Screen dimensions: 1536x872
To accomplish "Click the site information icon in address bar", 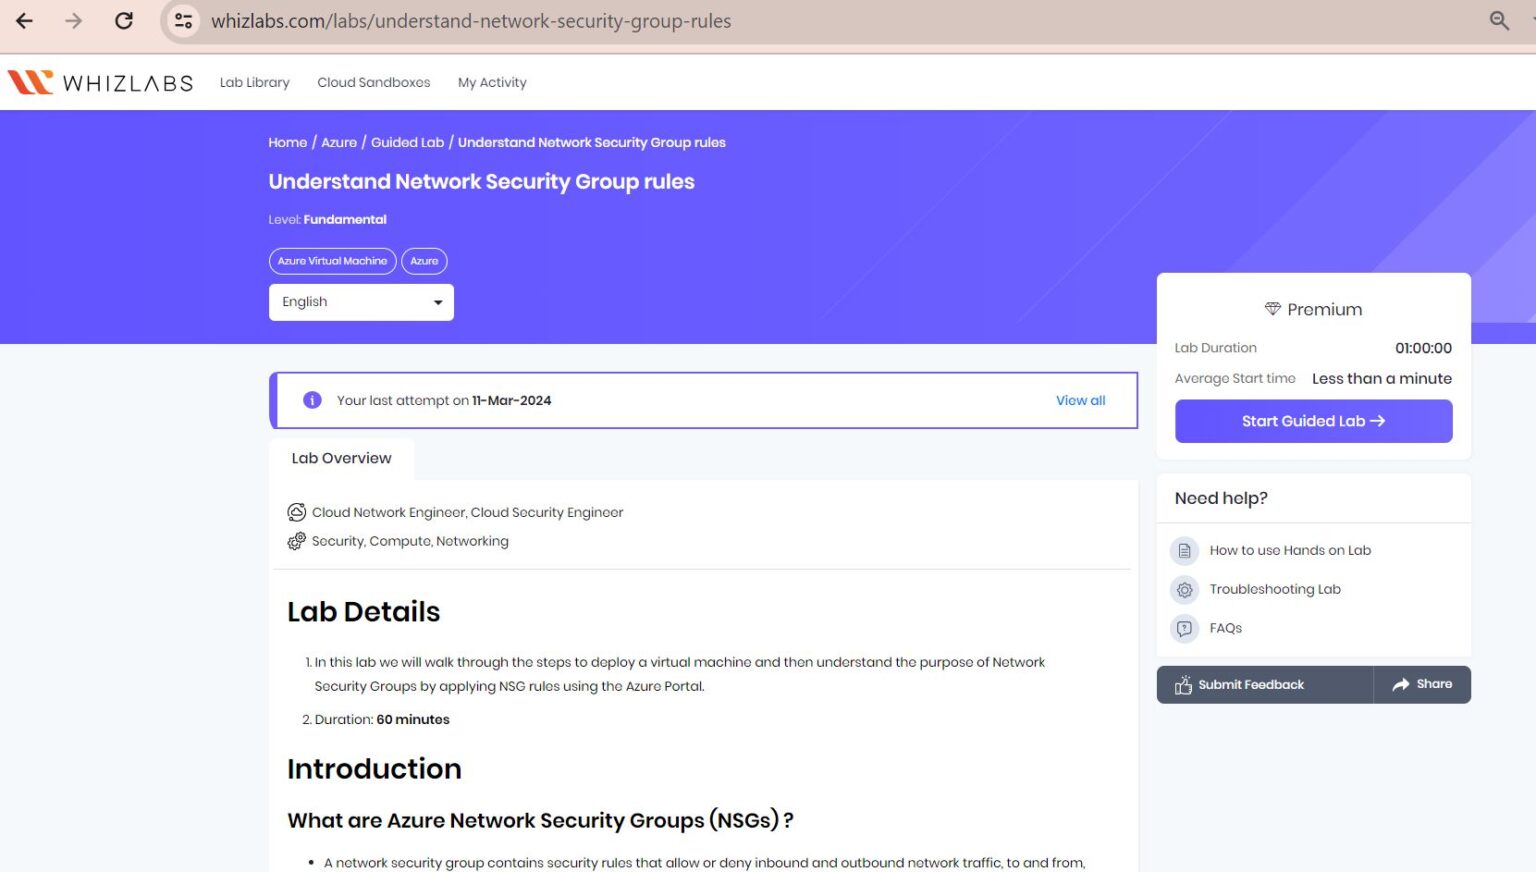I will pos(182,20).
